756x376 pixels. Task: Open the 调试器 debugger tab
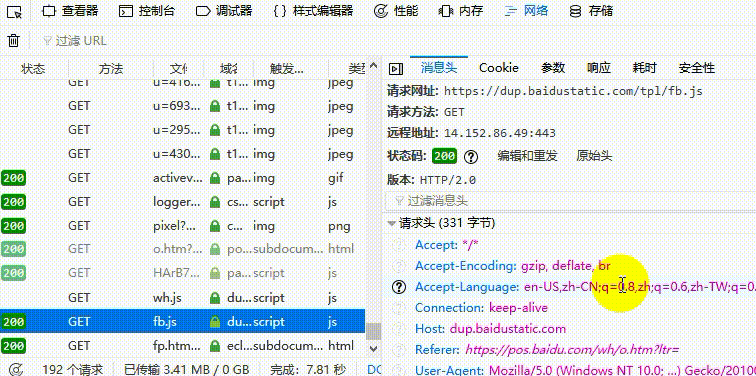click(224, 11)
